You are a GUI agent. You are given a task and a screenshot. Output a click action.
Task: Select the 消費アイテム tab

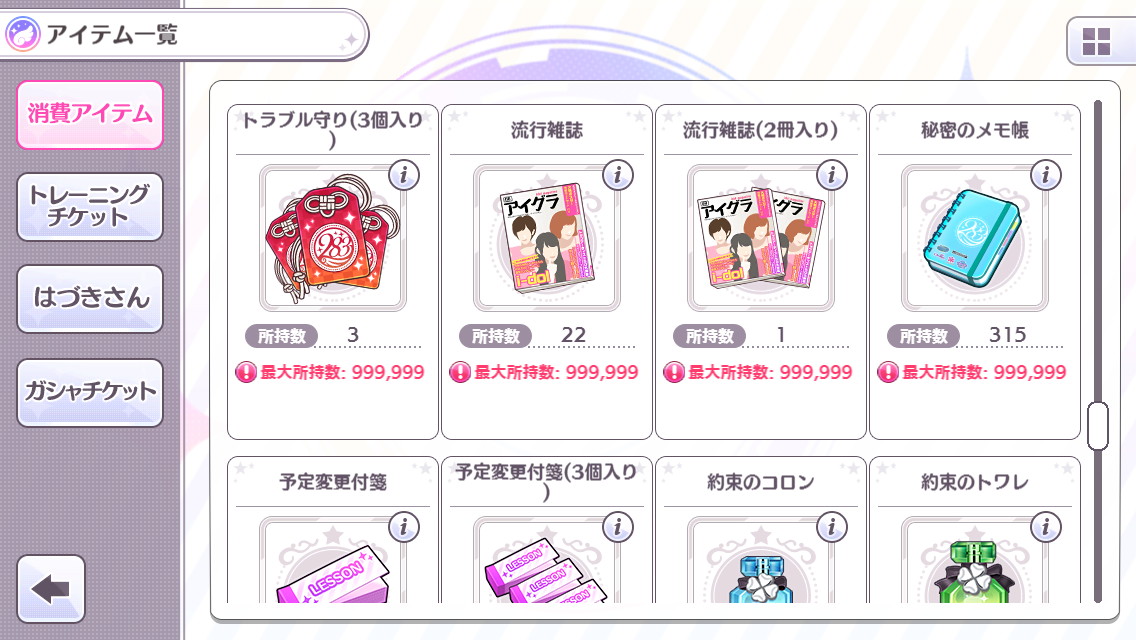[90, 115]
